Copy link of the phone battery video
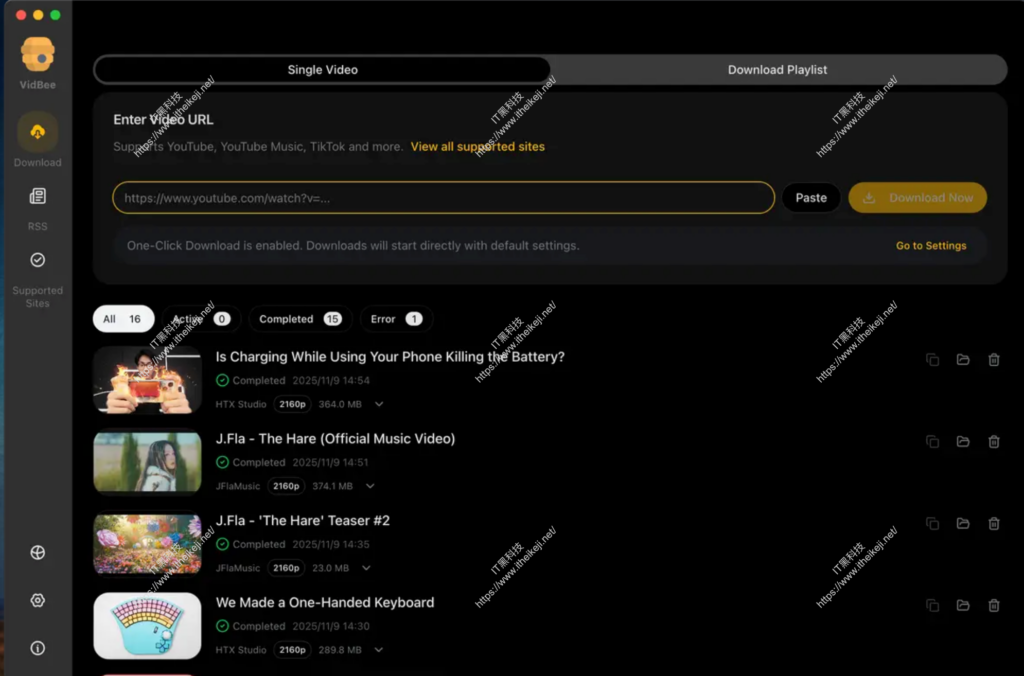This screenshot has height=676, width=1024. point(932,360)
